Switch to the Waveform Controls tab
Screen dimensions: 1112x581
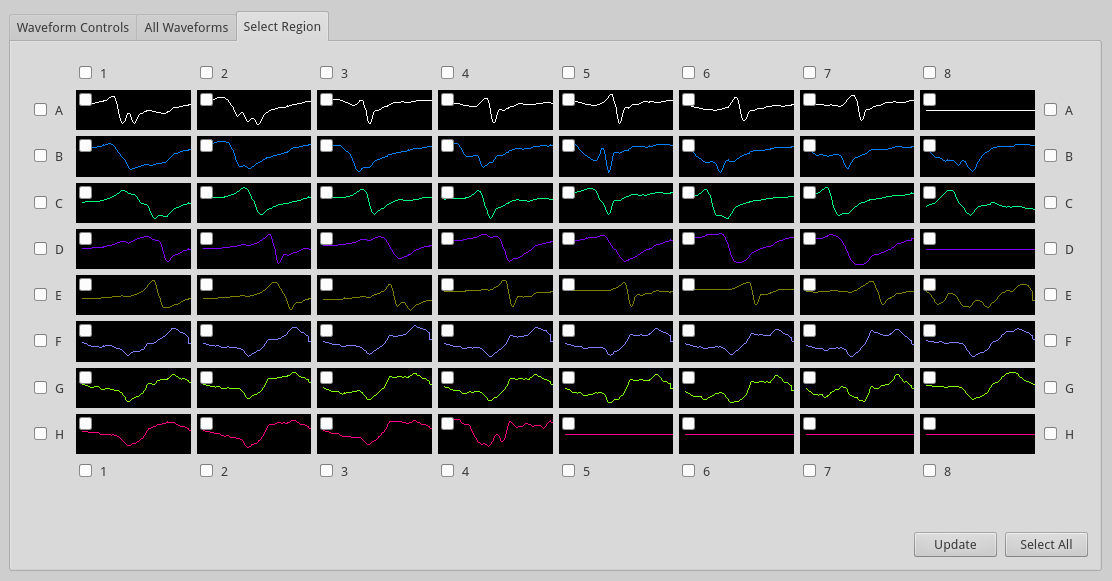point(73,28)
